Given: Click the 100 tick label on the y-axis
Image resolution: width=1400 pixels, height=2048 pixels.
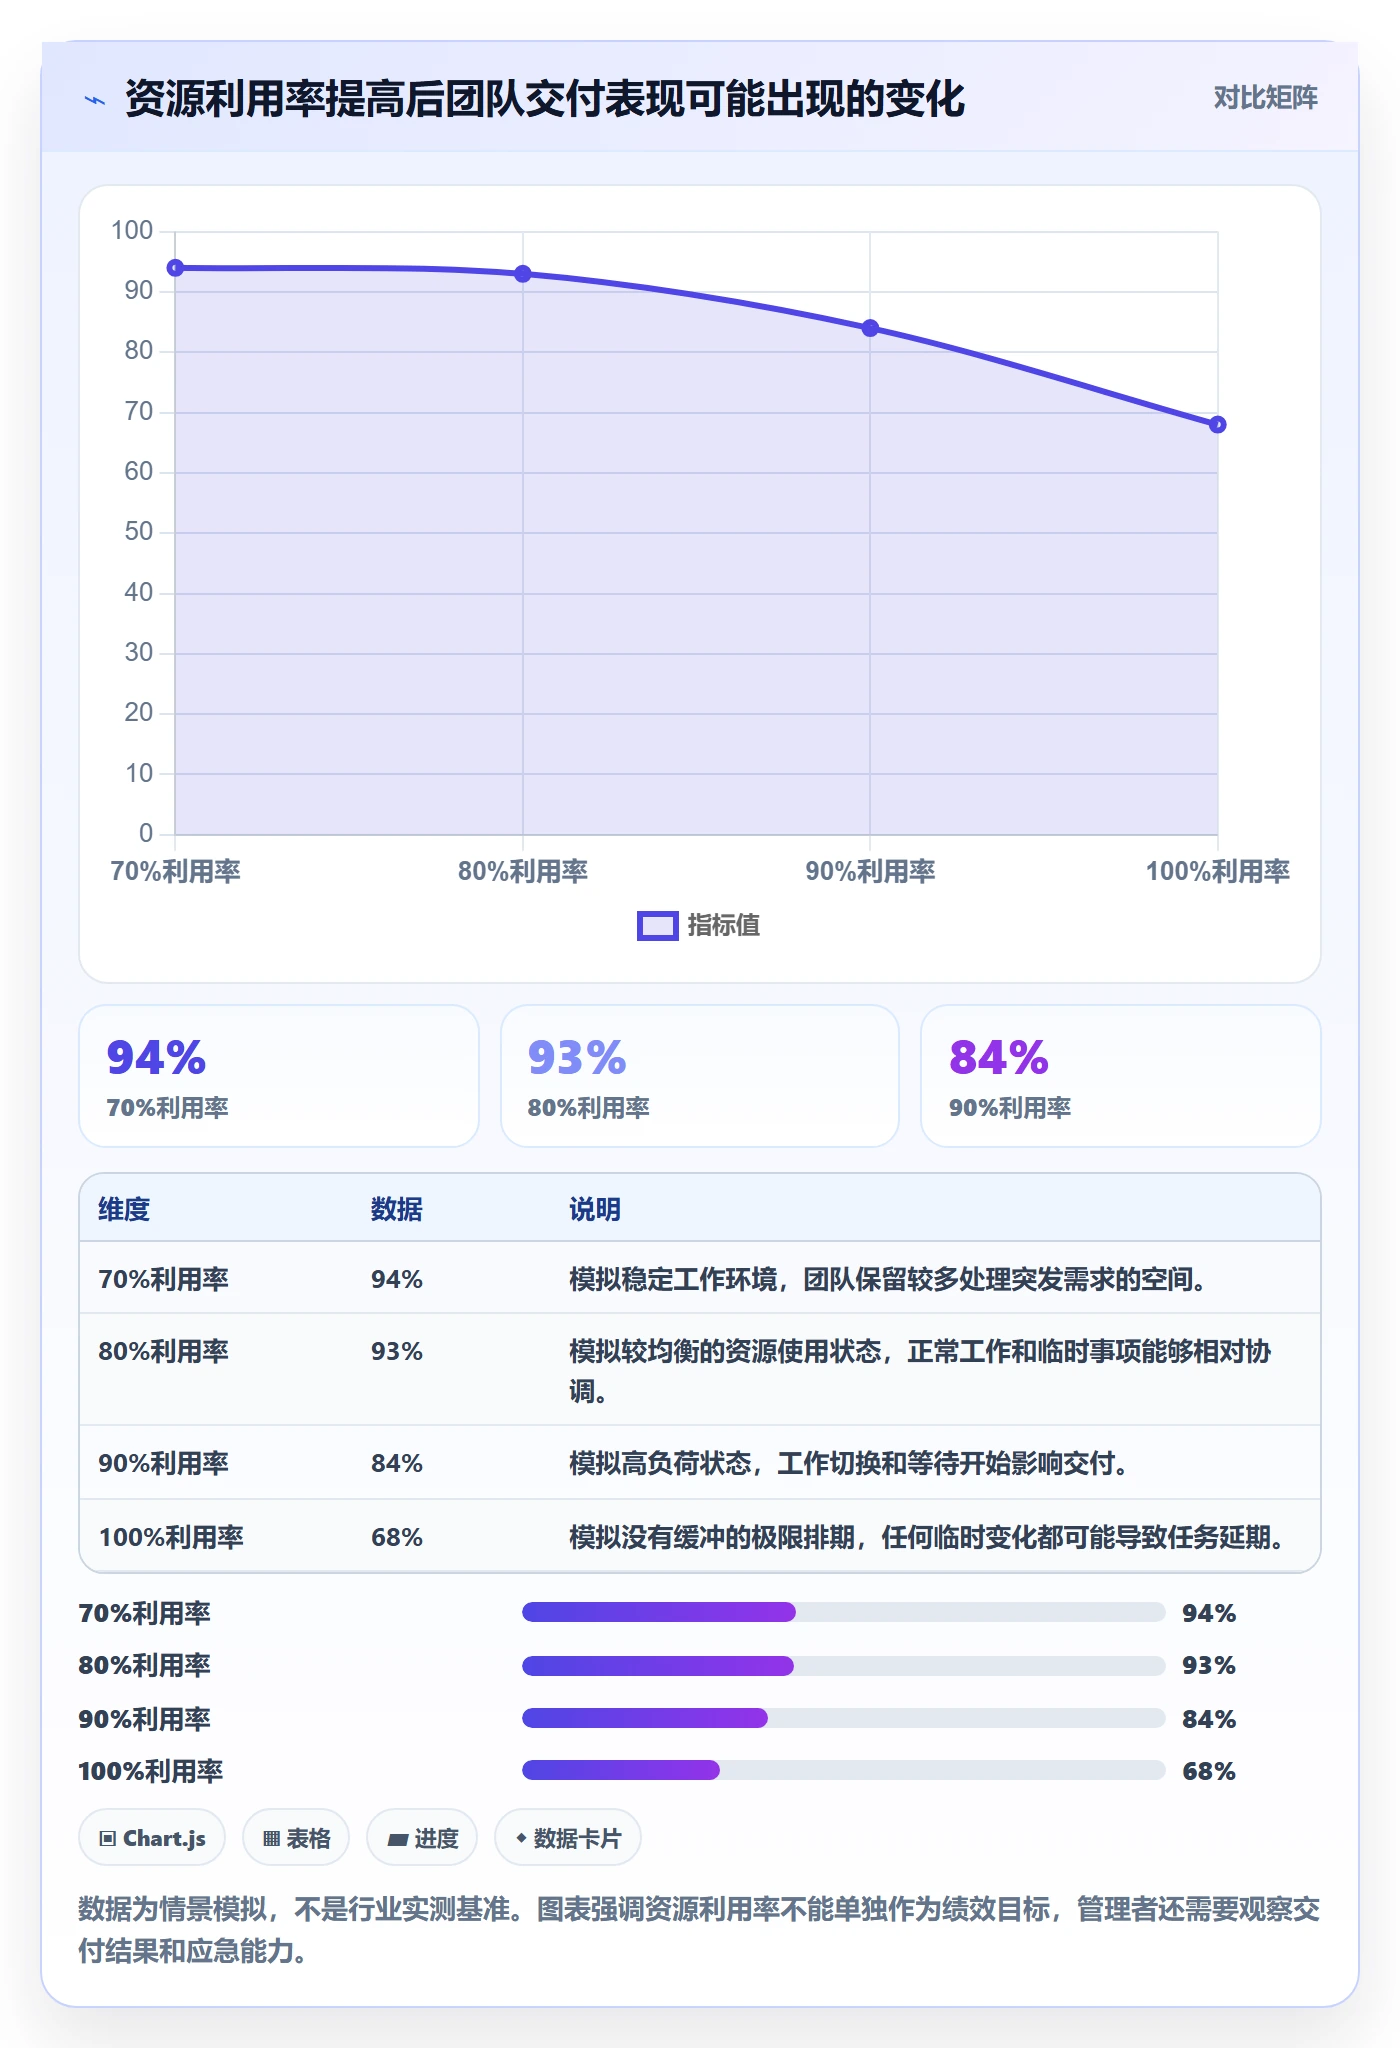Looking at the screenshot, I should [132, 231].
